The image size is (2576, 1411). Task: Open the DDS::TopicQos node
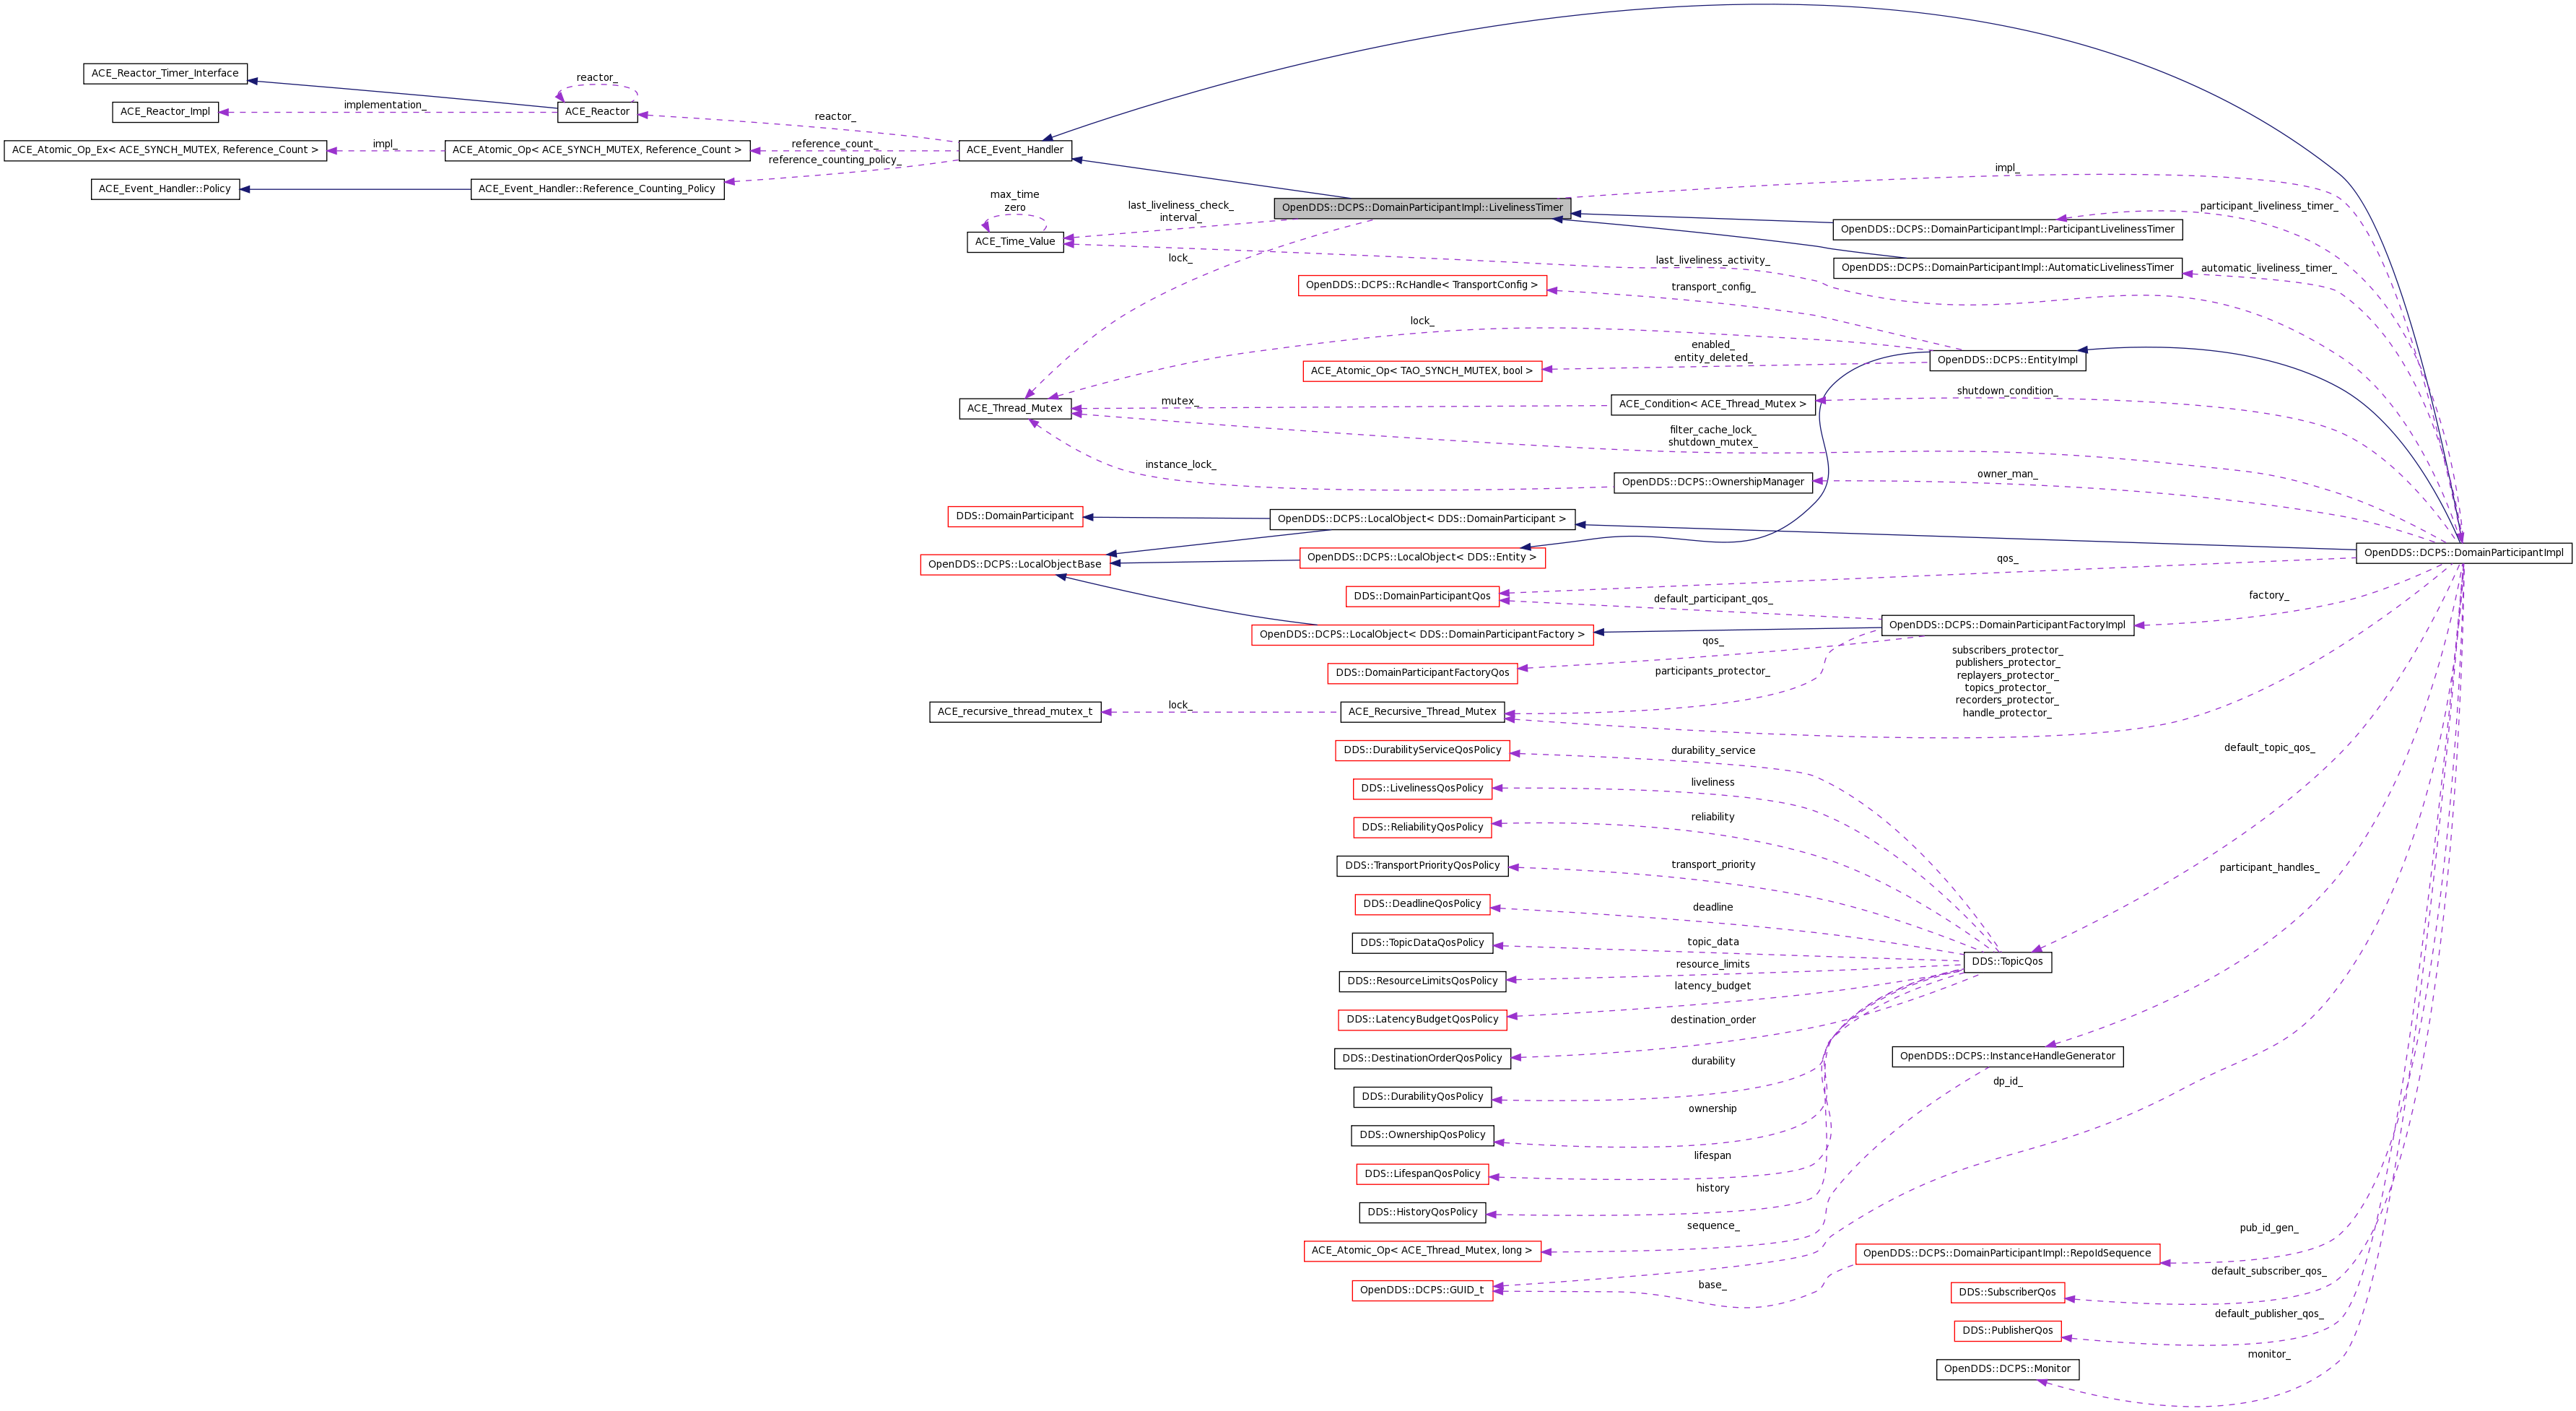pos(2007,962)
